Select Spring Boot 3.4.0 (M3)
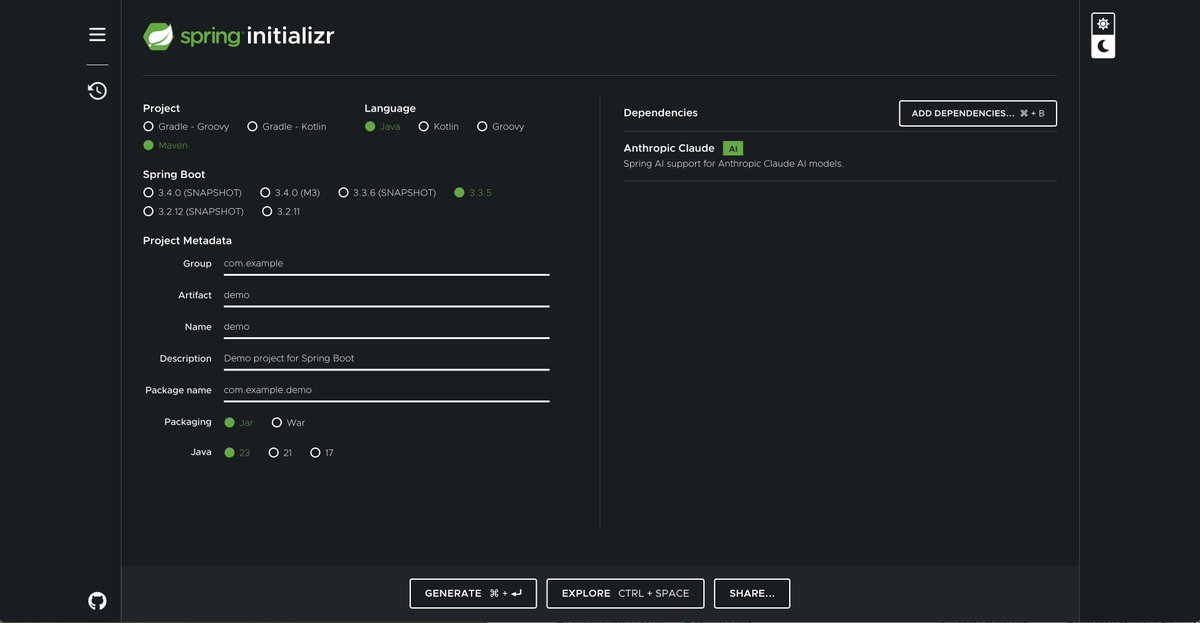The height and width of the screenshot is (623, 1200). 290,193
